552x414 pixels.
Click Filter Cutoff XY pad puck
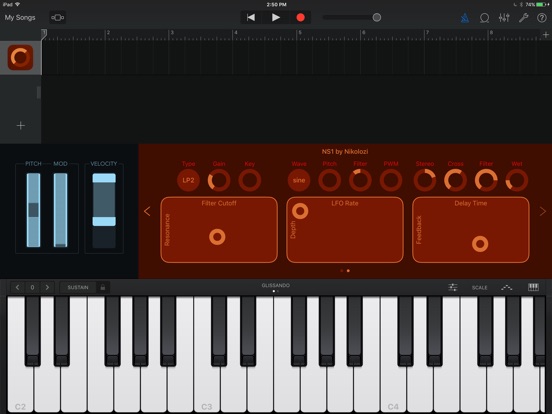217,237
